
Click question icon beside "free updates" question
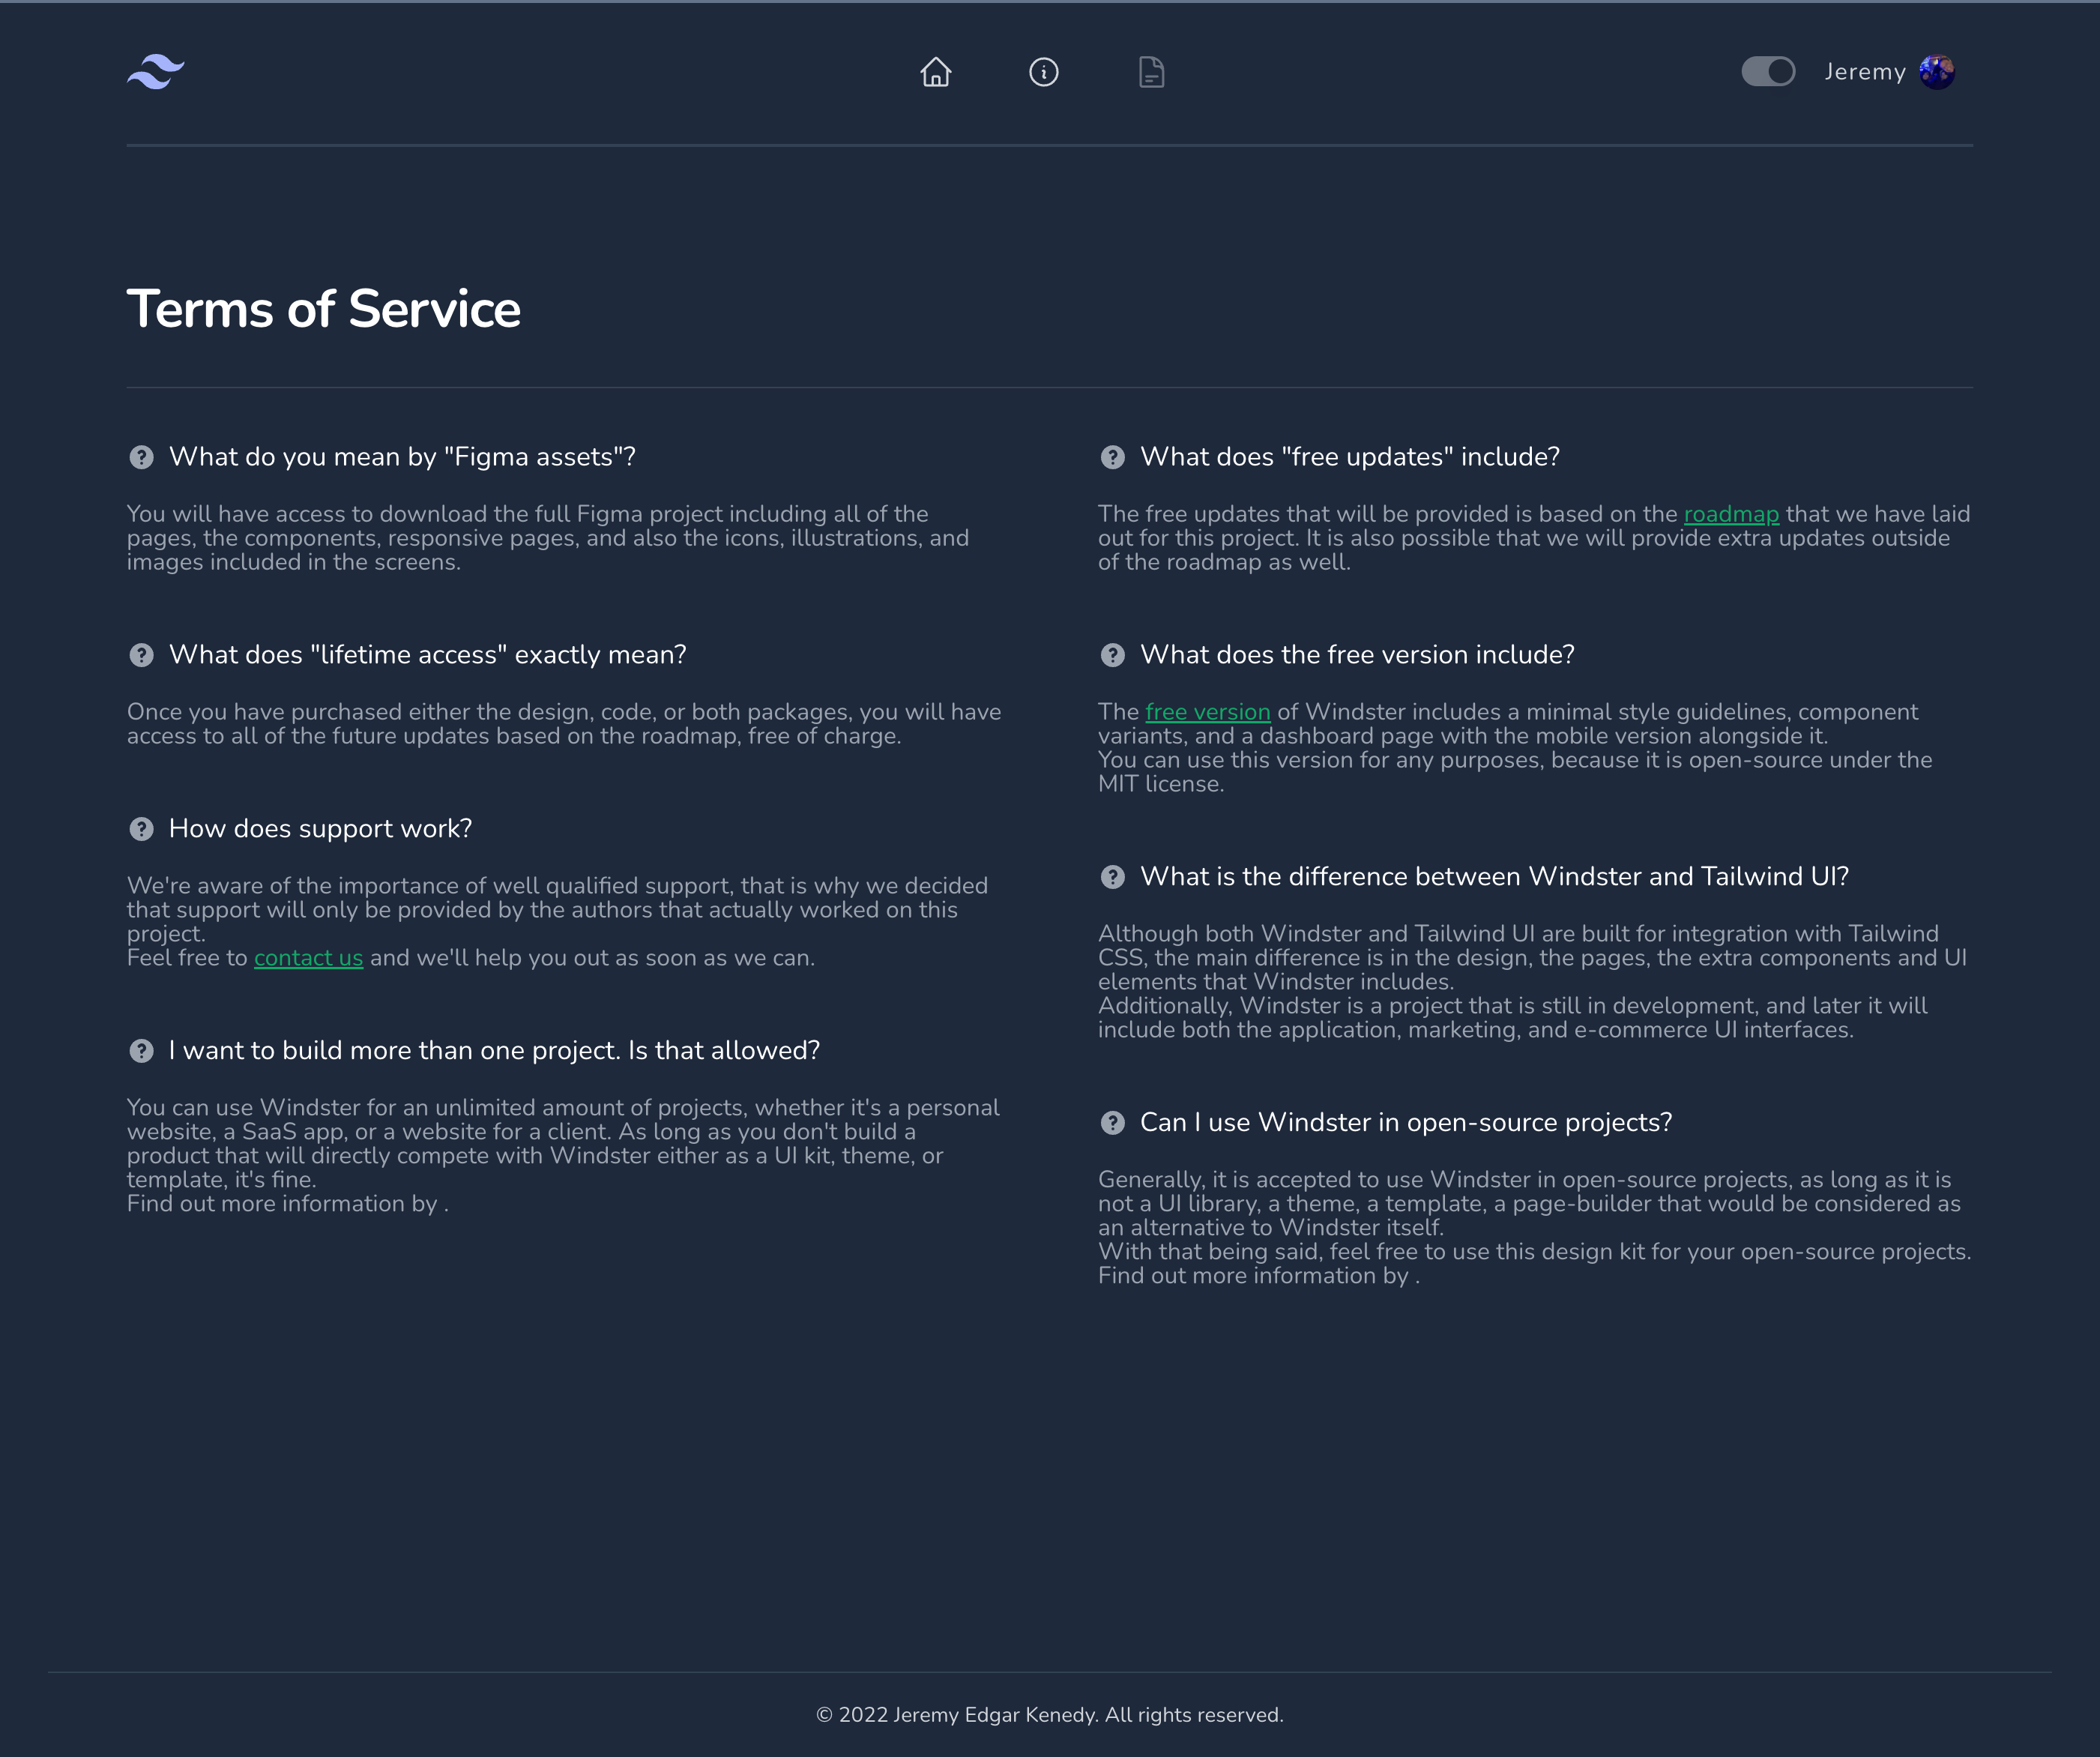(1112, 457)
